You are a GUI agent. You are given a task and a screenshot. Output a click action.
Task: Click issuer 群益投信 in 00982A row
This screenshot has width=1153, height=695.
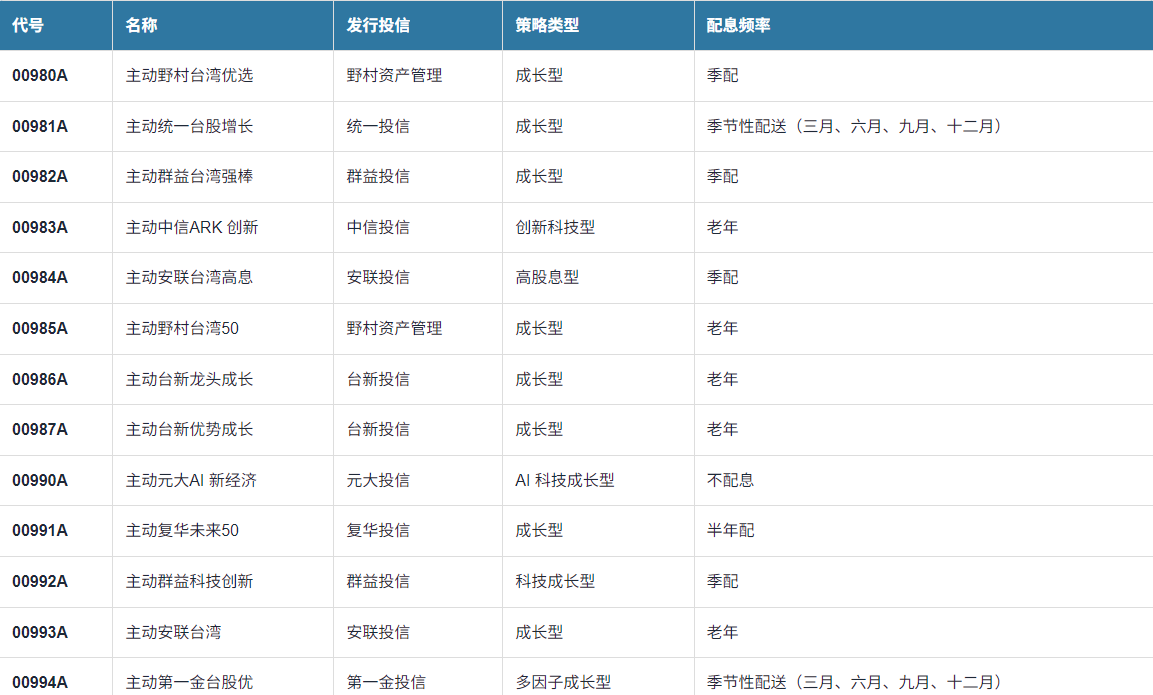click(378, 177)
